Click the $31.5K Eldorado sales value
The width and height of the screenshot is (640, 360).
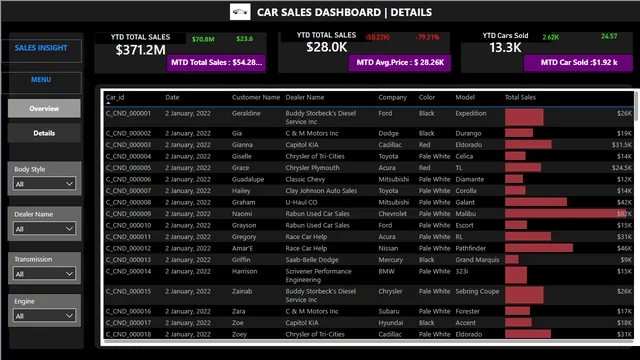tap(622, 144)
